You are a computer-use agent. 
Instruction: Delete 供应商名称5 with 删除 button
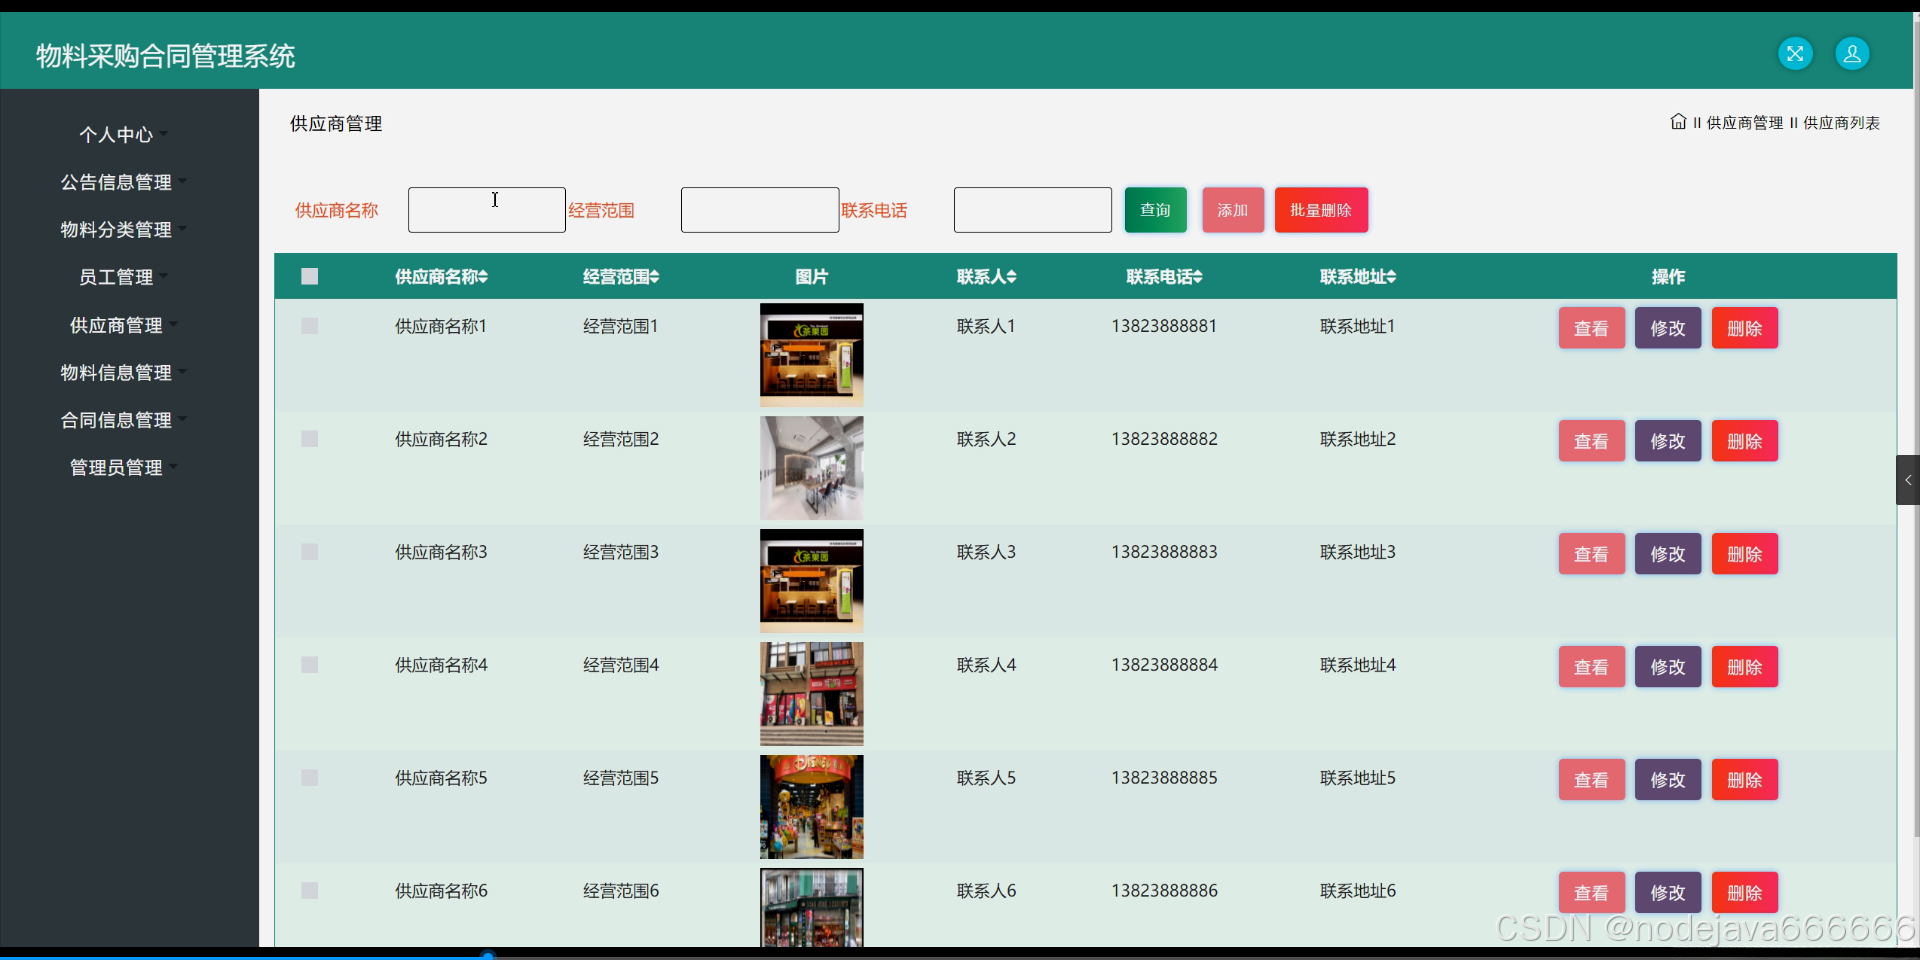pos(1745,780)
